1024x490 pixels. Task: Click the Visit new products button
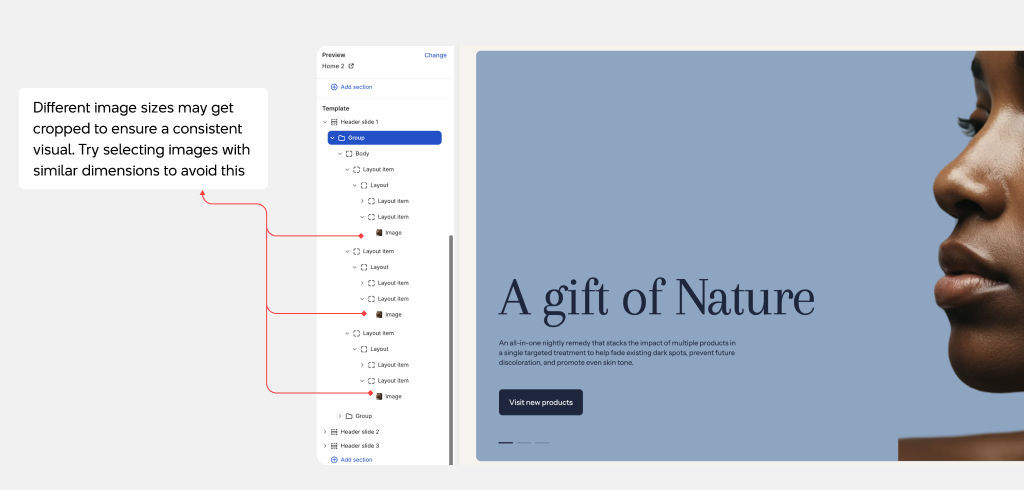pos(540,402)
